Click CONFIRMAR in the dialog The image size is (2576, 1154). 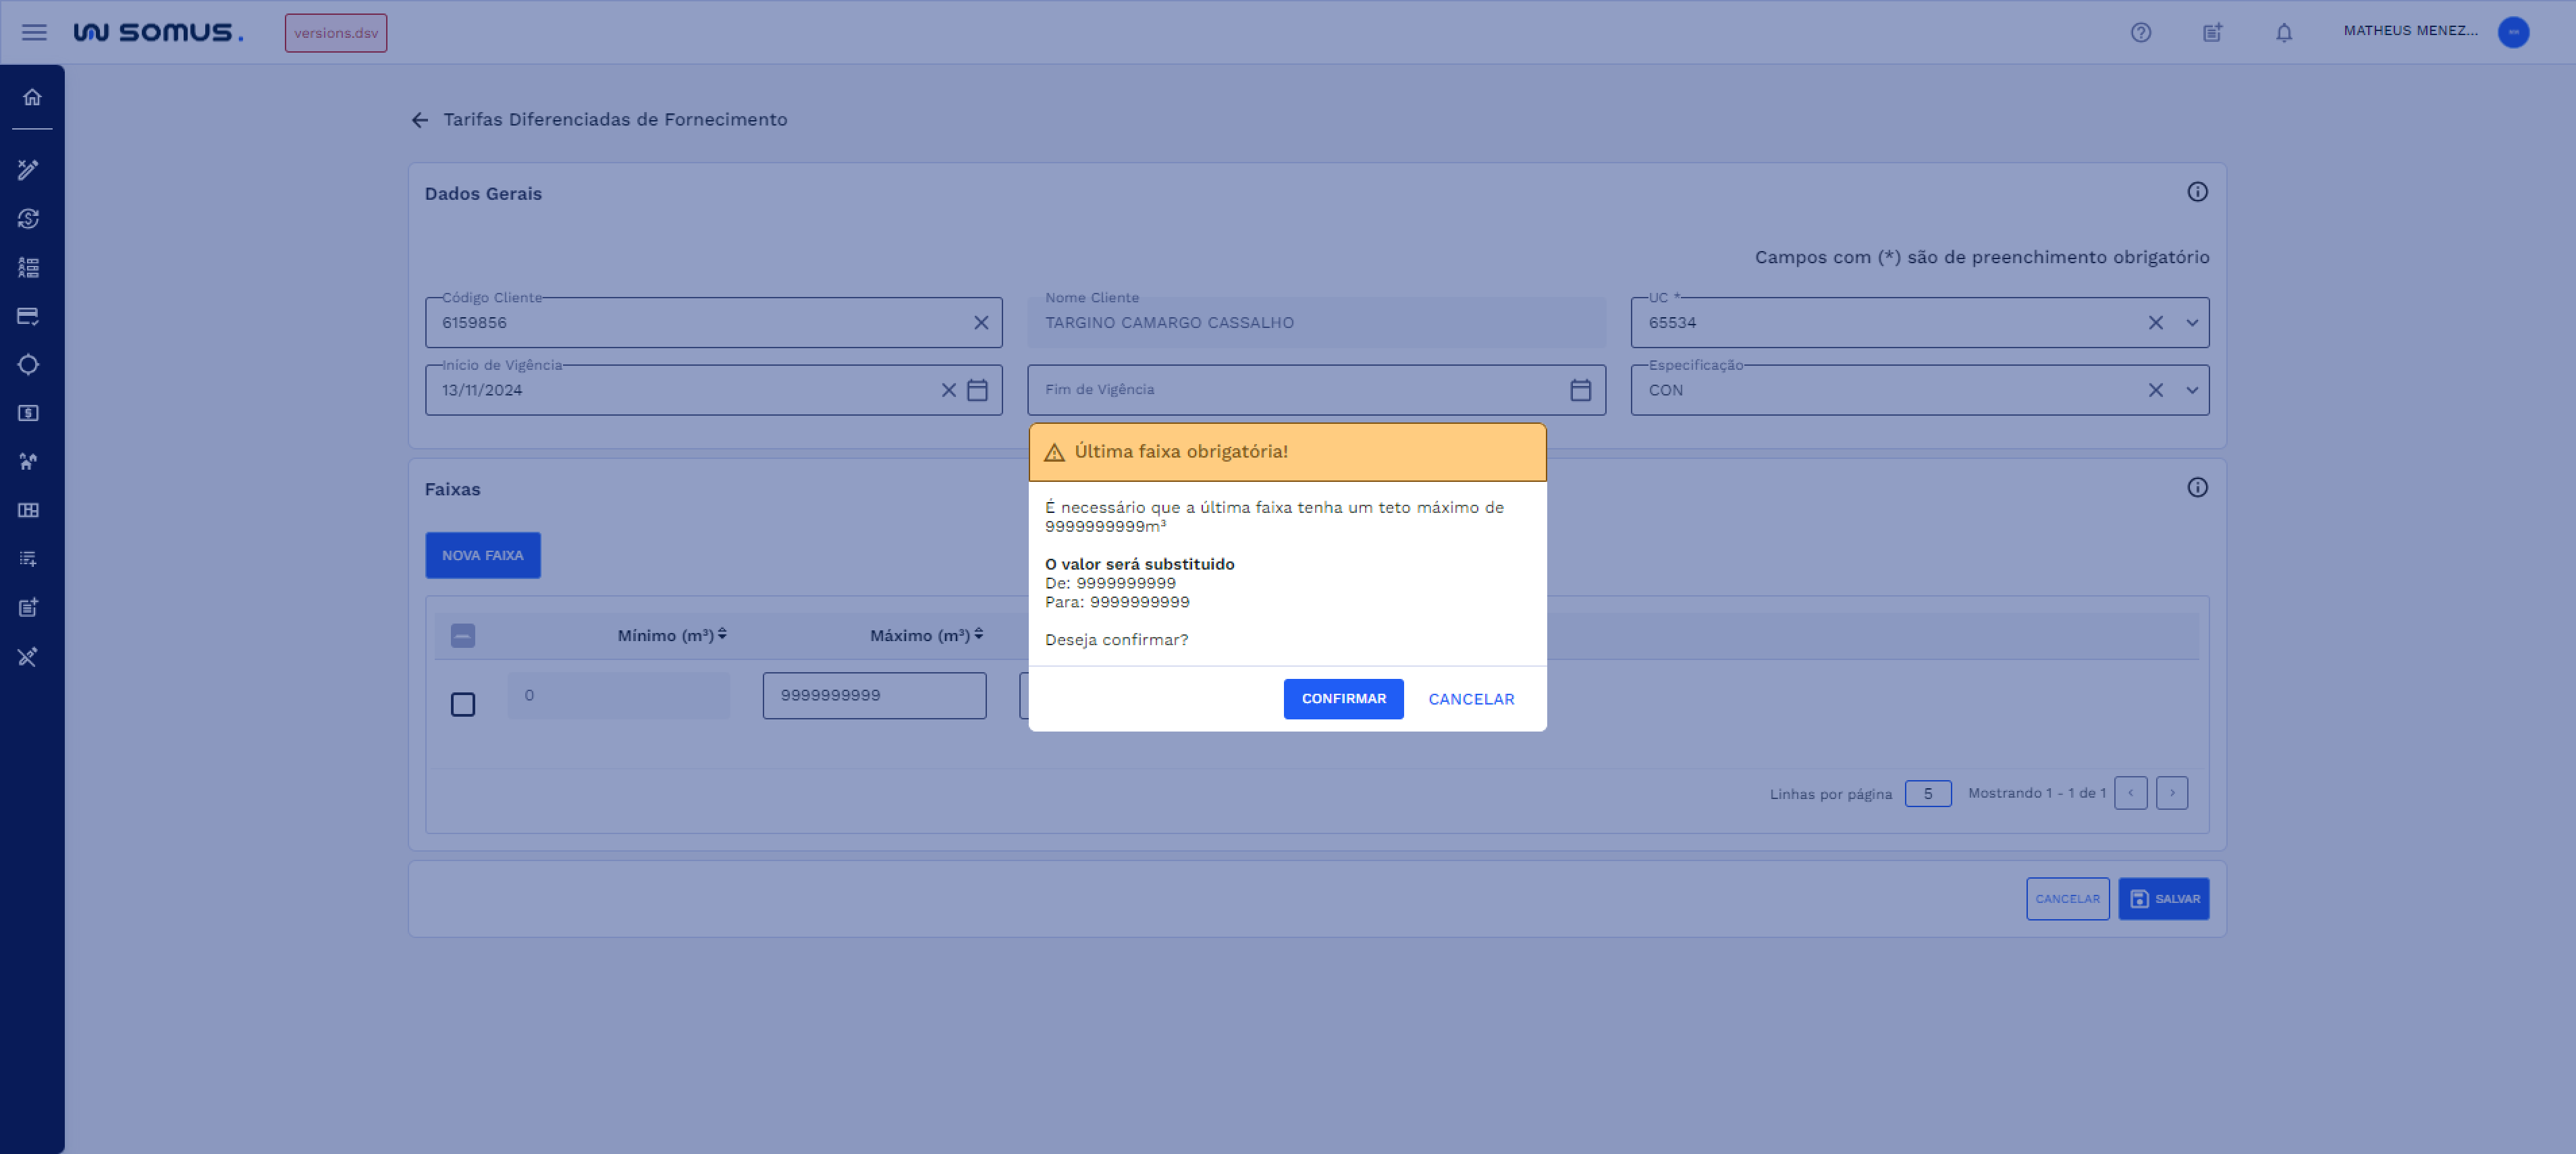pos(1343,699)
